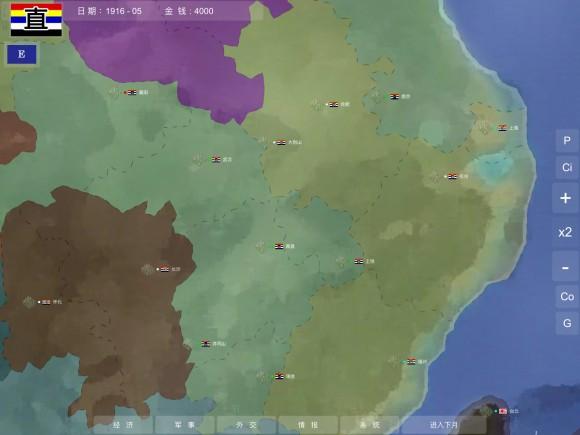Open the 系统 system menu
This screenshot has height=435, width=580.
tap(370, 425)
